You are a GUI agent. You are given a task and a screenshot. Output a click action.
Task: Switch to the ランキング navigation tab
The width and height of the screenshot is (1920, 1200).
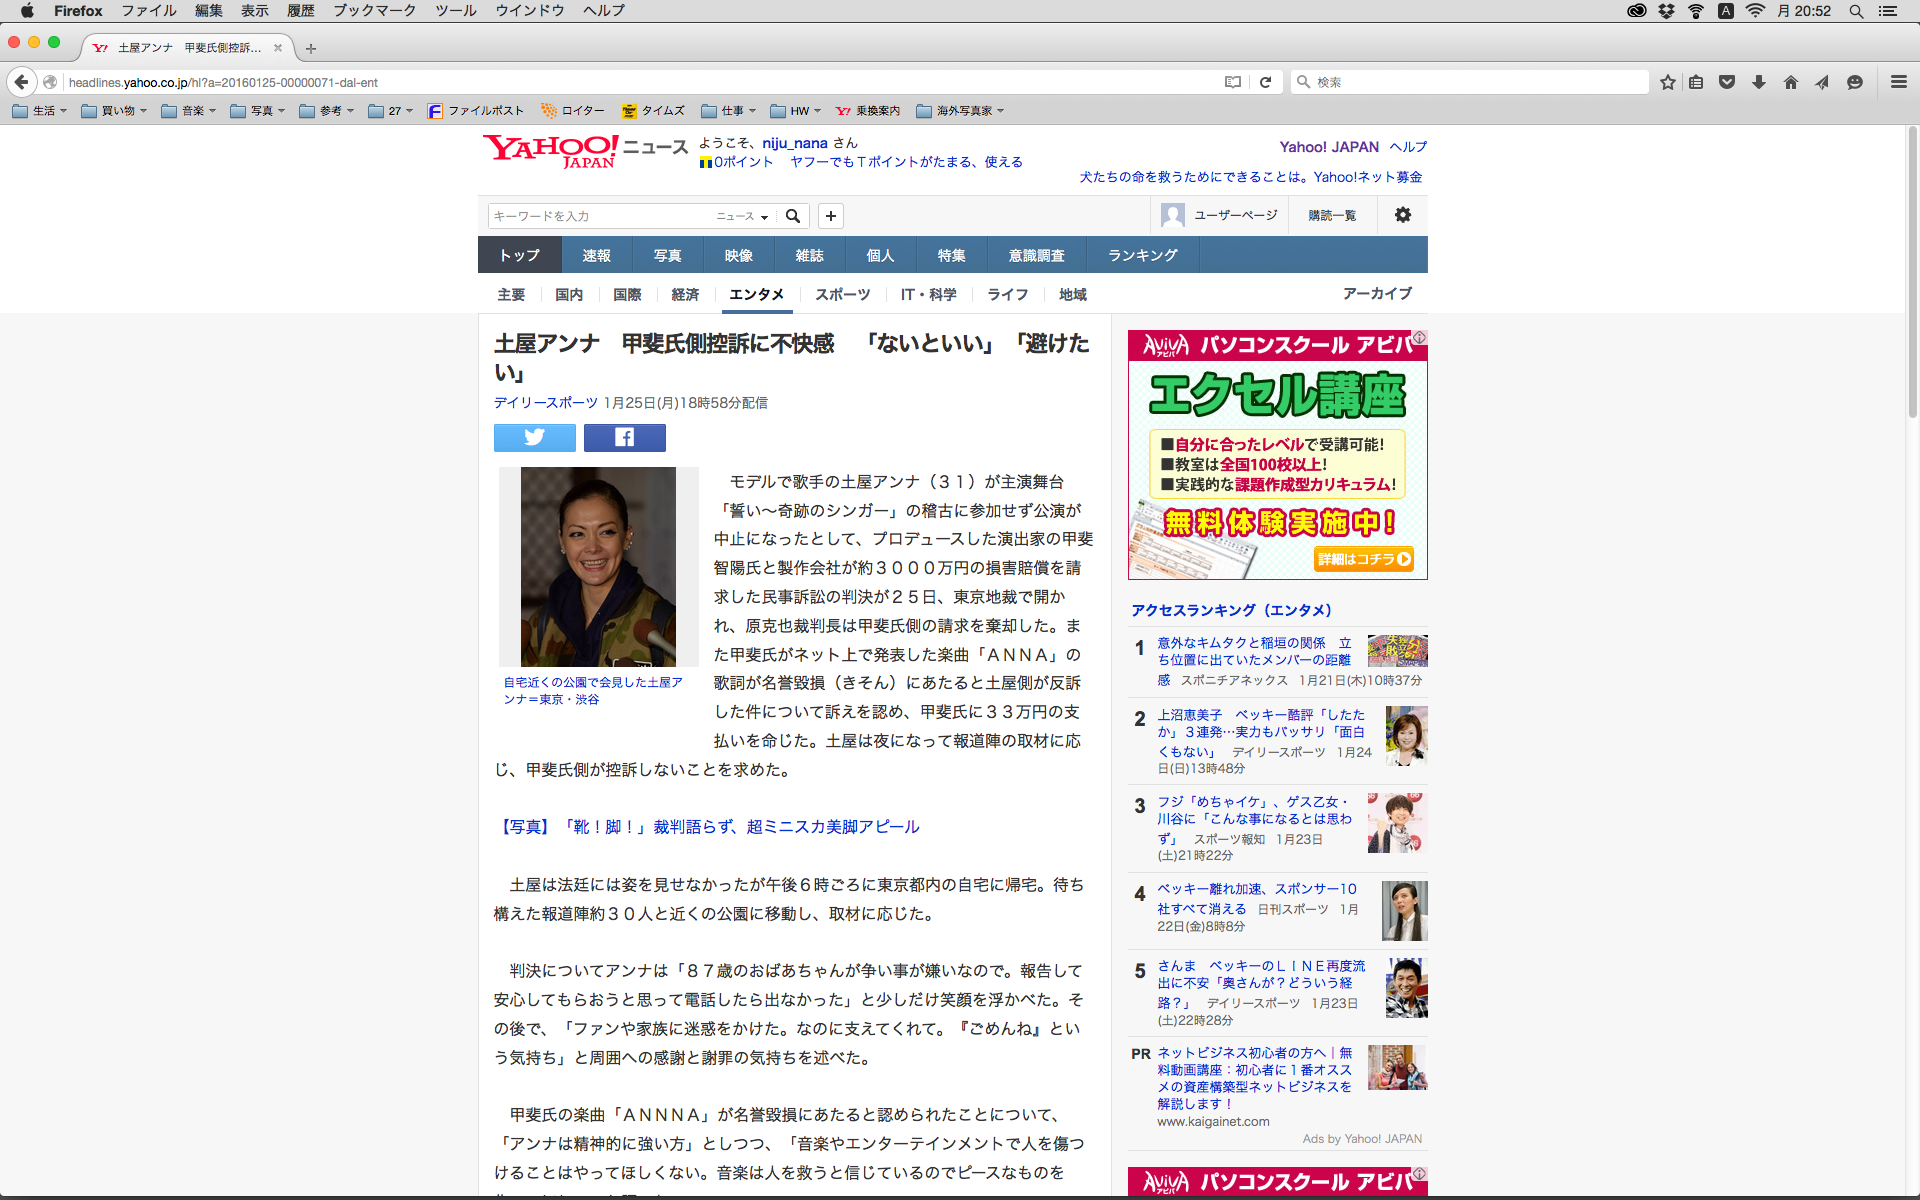coord(1142,255)
